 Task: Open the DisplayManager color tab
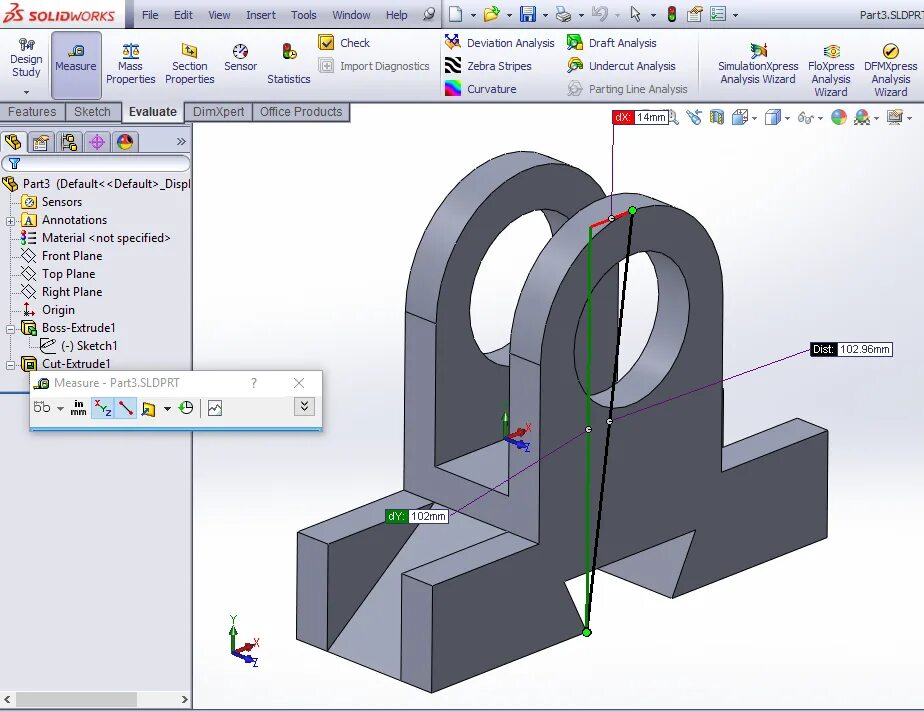[125, 142]
